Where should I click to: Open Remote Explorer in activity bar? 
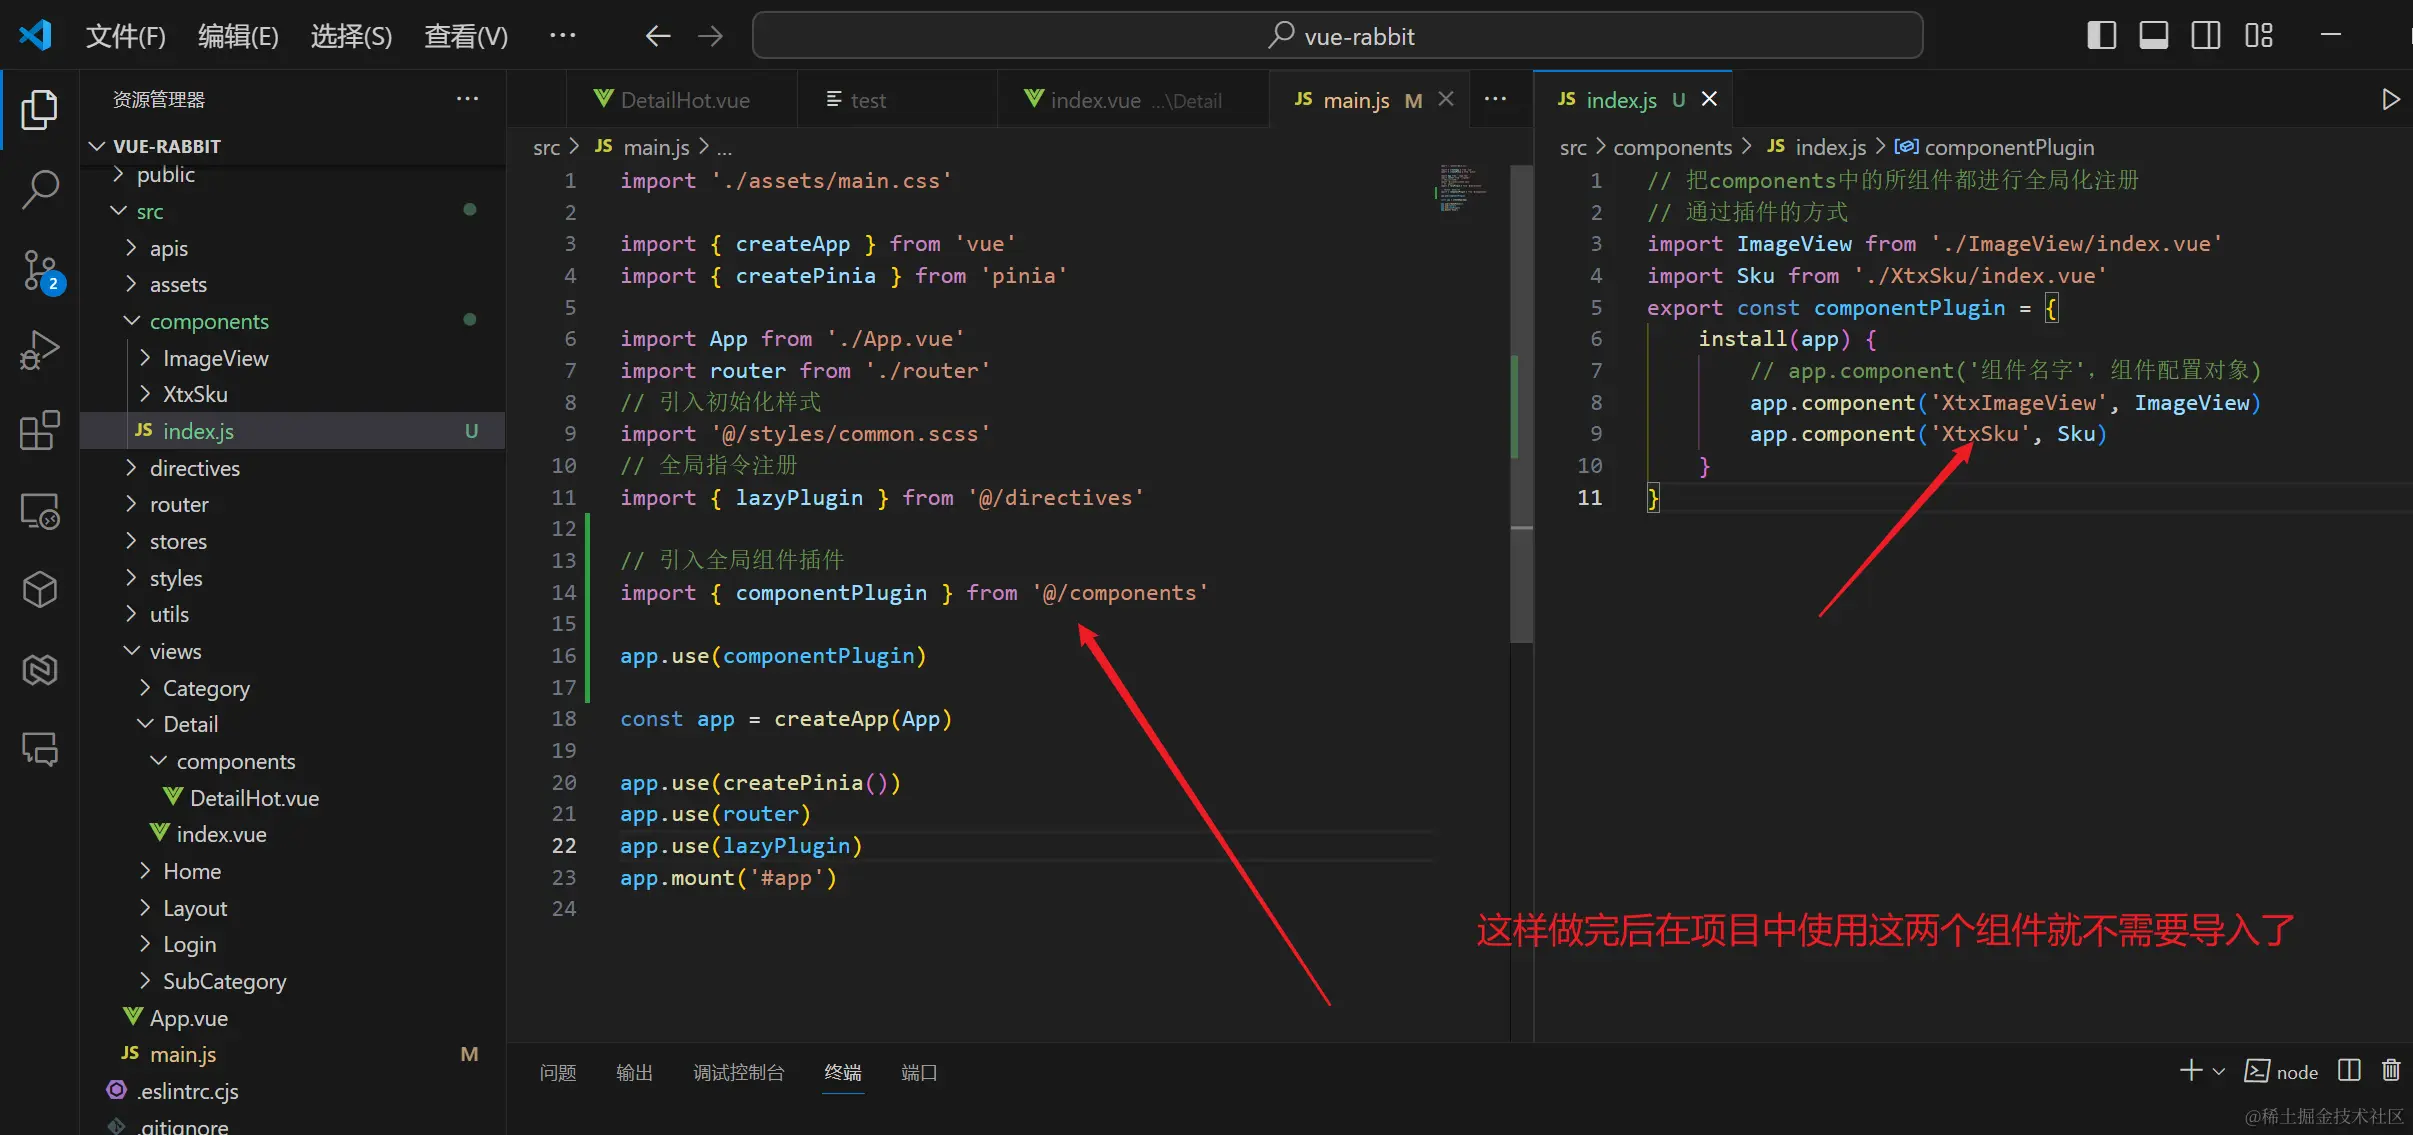(x=40, y=511)
